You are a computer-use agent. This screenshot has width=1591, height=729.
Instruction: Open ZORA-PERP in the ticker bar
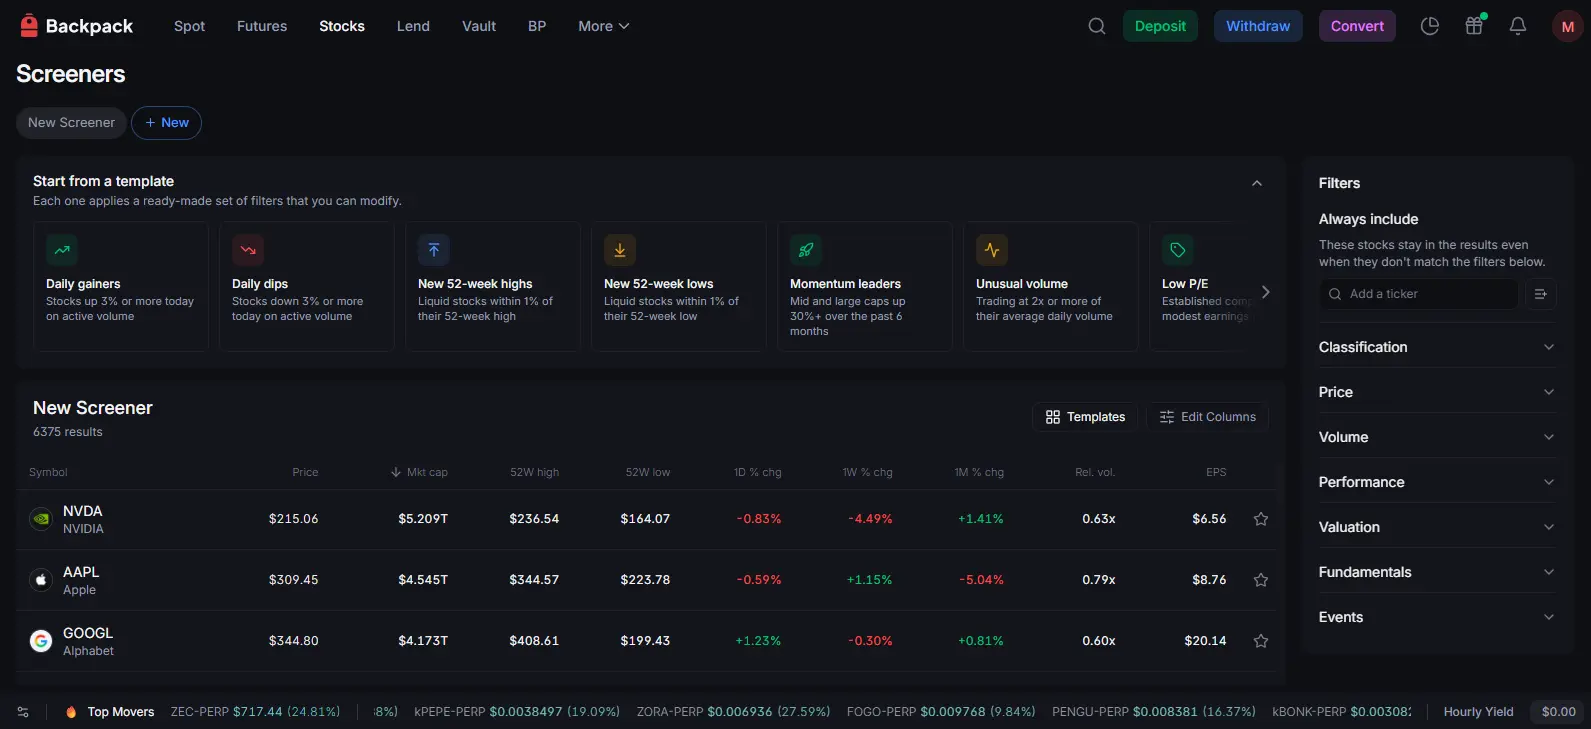click(x=733, y=712)
